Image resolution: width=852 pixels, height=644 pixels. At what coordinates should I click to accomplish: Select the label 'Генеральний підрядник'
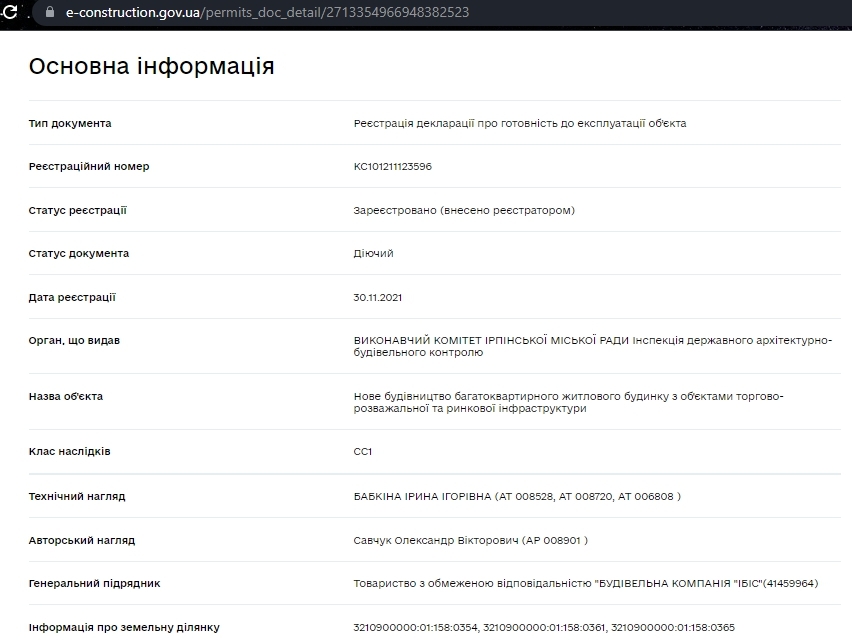coord(95,583)
